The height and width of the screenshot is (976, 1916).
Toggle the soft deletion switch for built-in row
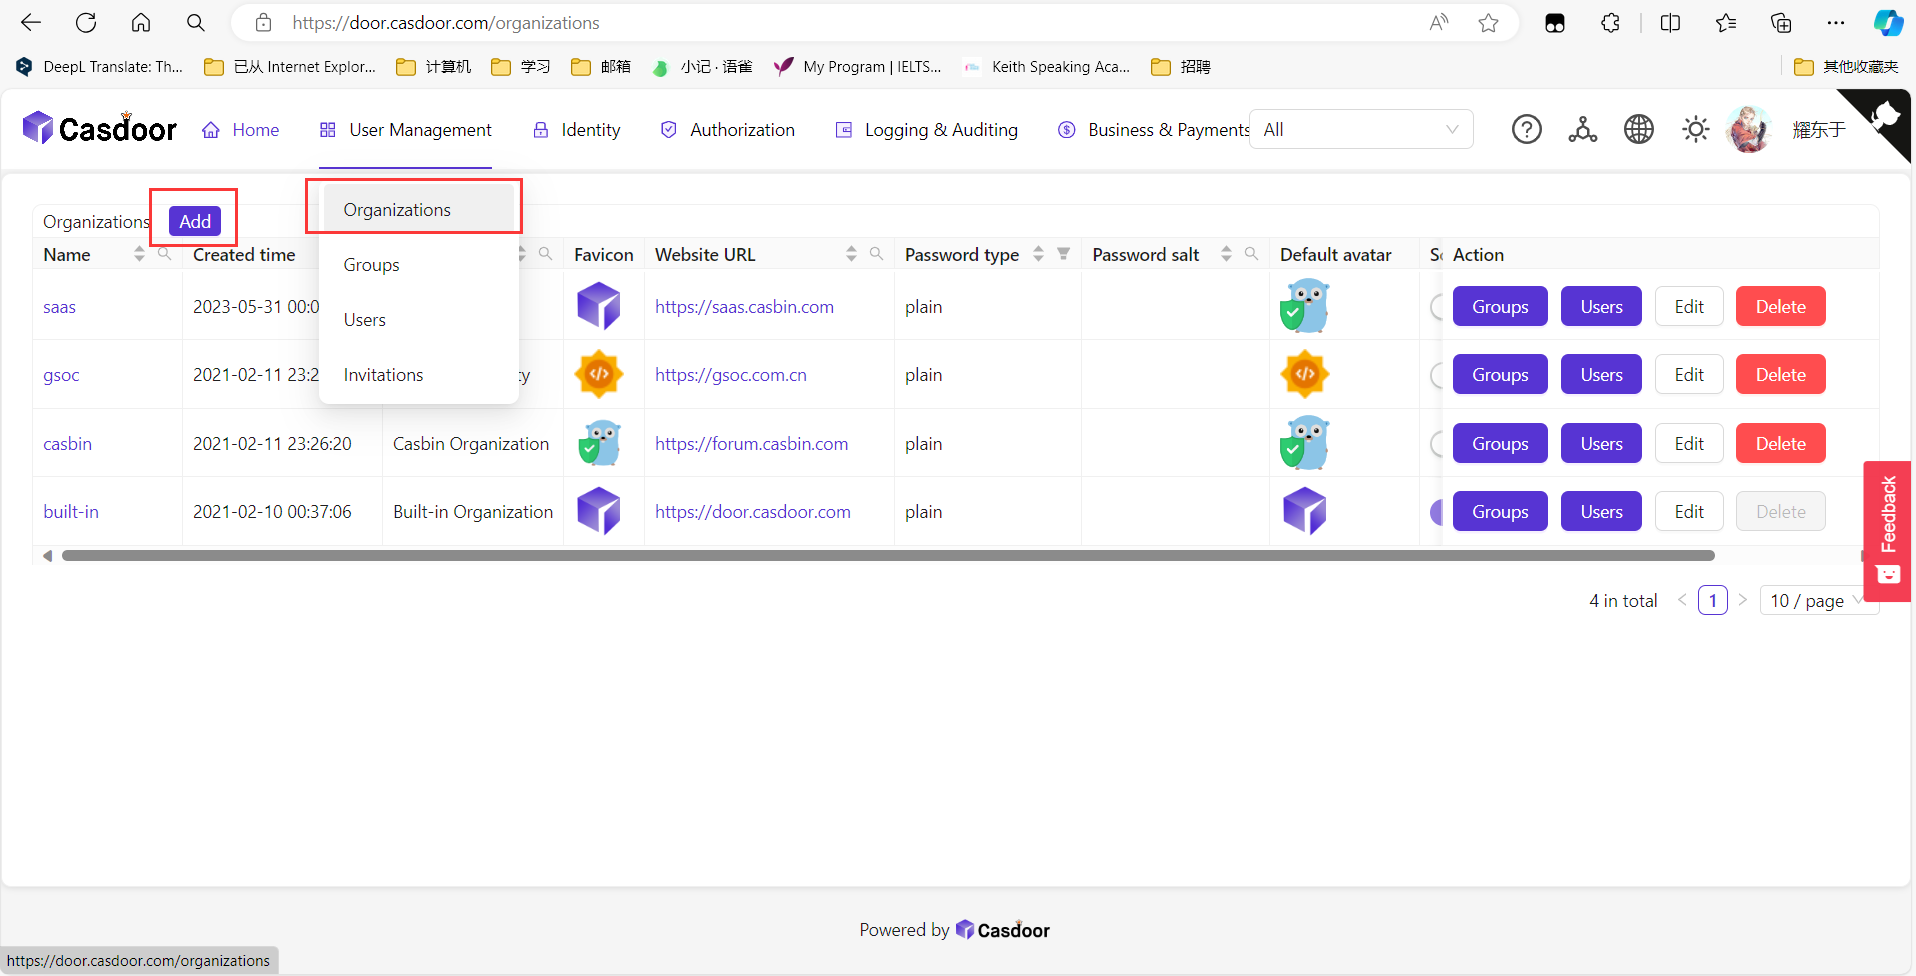pos(1437,512)
